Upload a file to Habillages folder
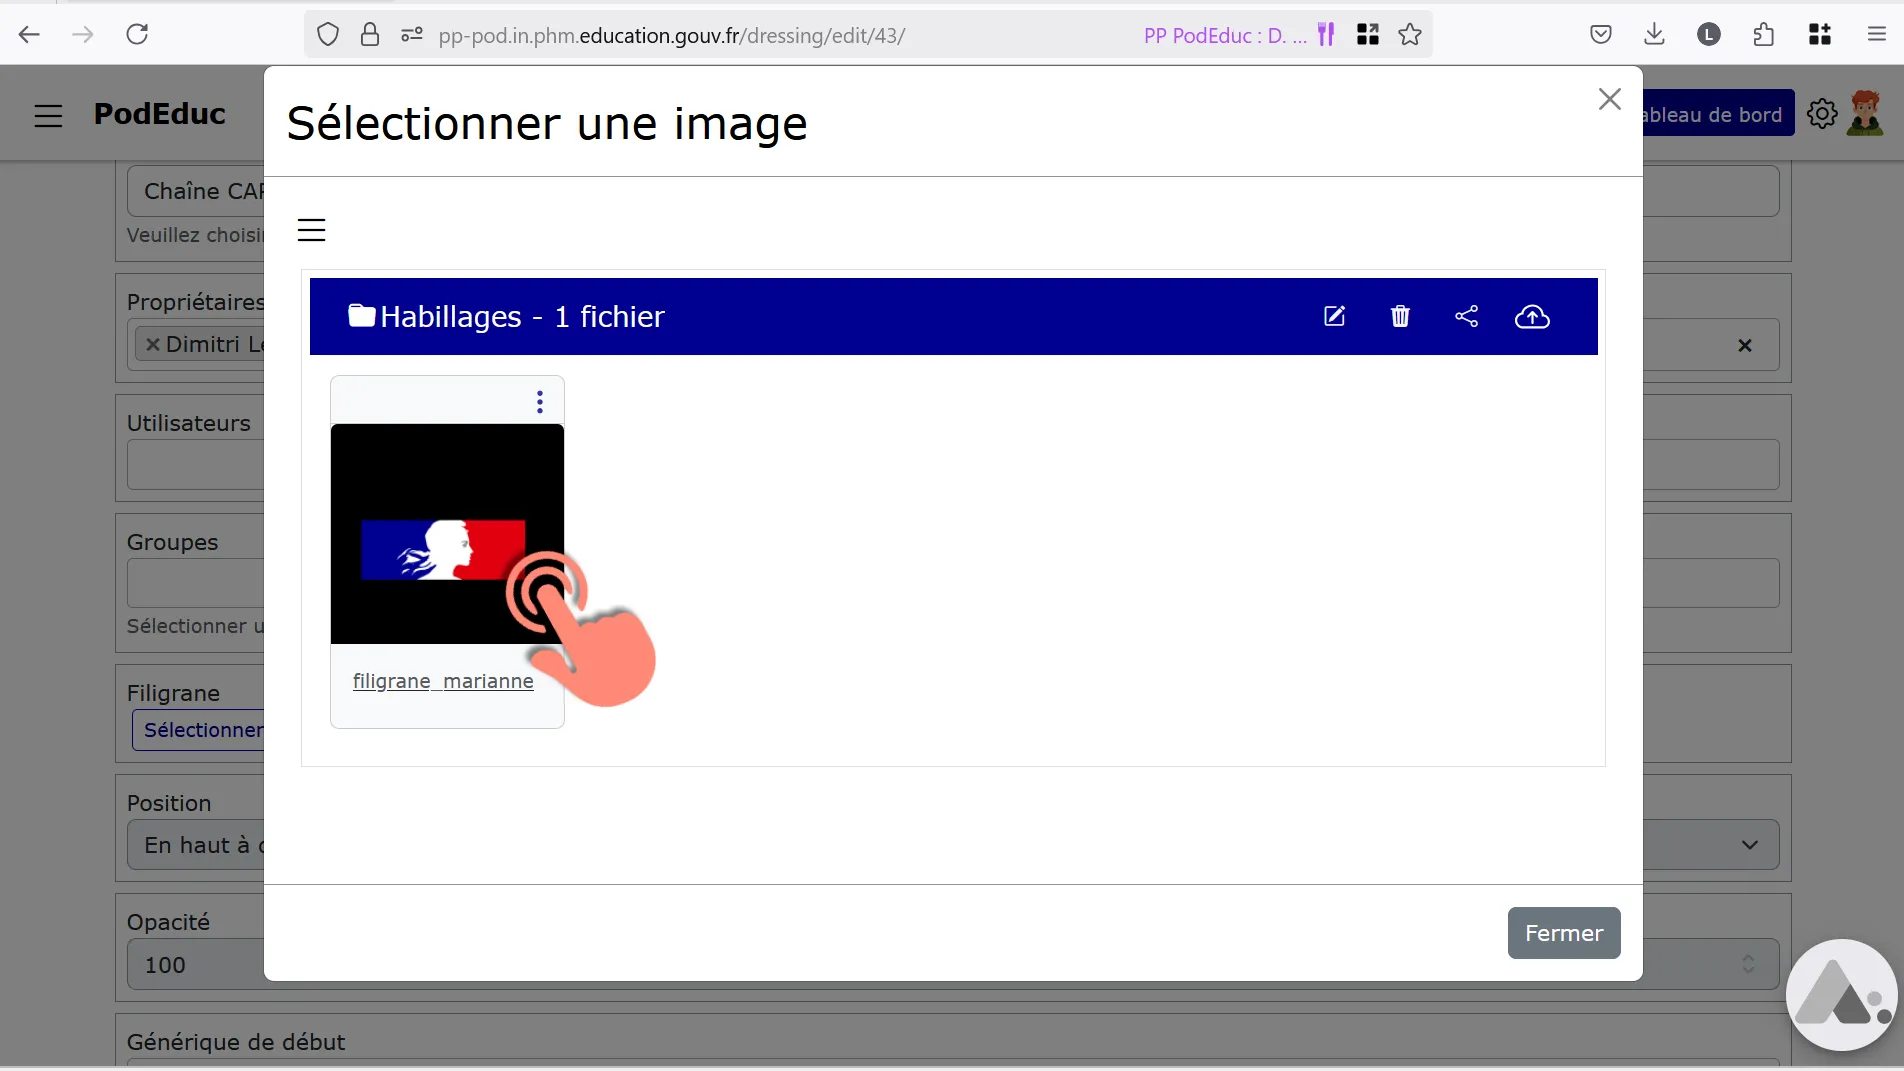1904x1071 pixels. (1532, 316)
